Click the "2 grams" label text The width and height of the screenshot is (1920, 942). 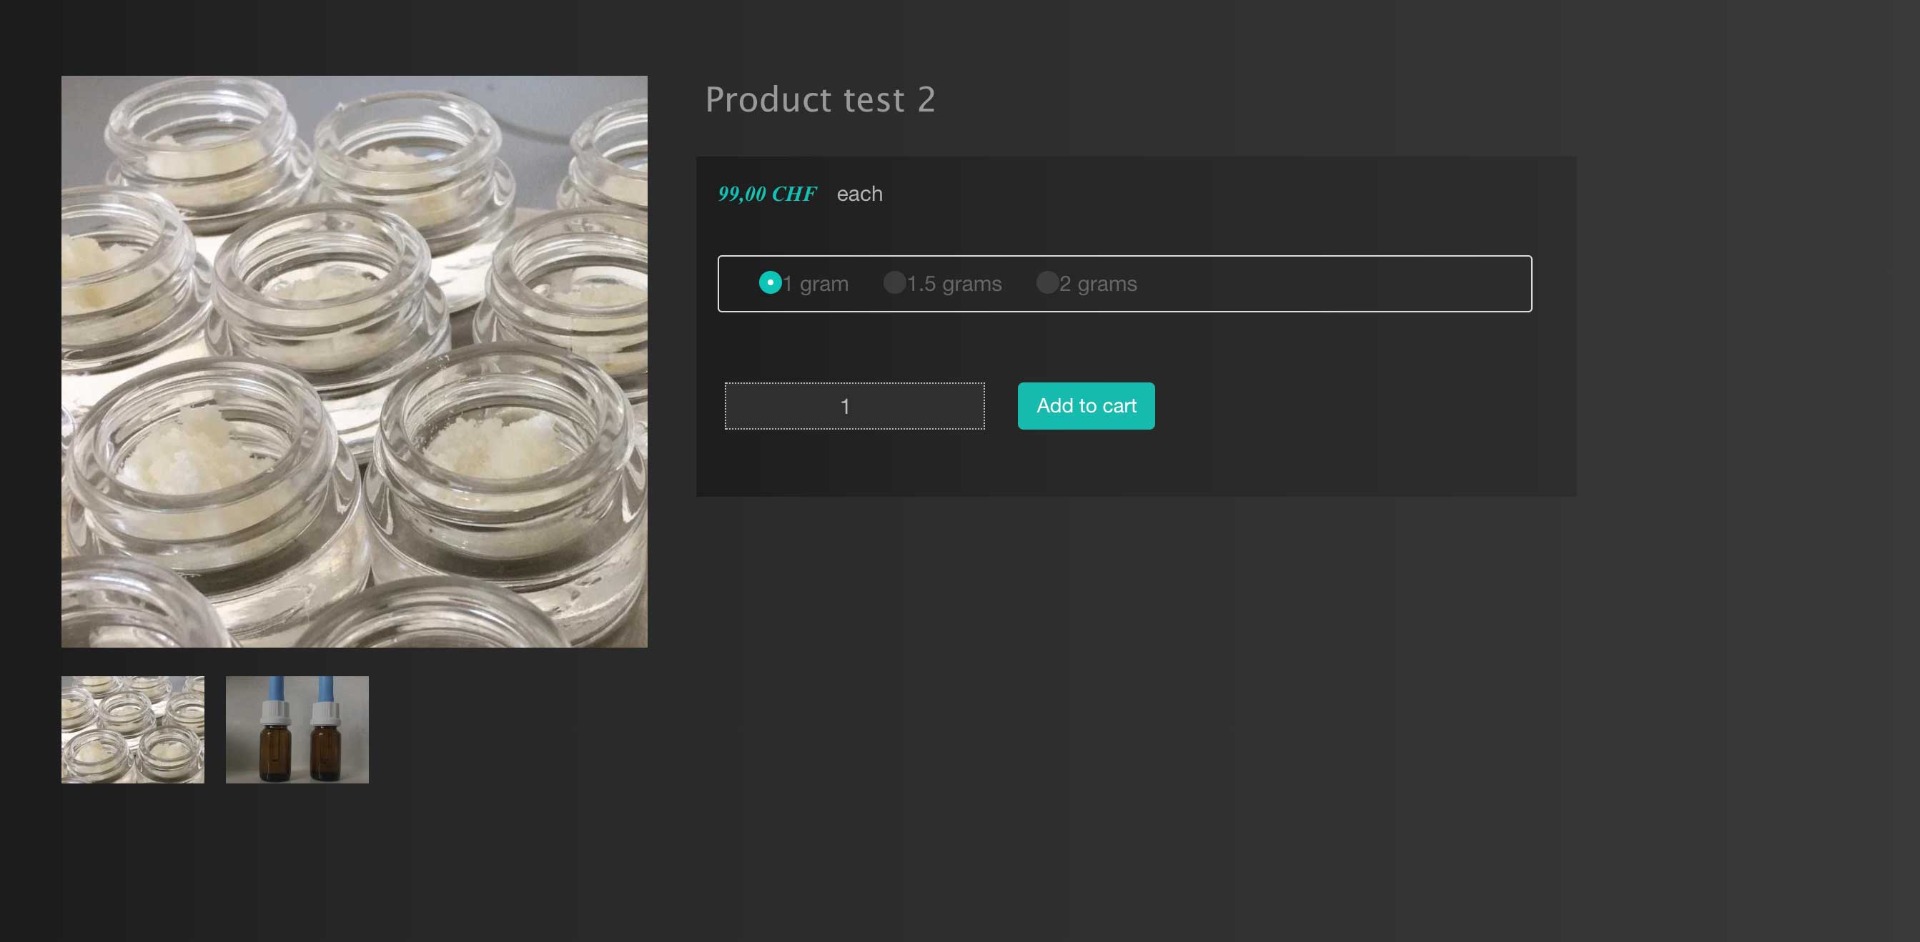click(1098, 284)
